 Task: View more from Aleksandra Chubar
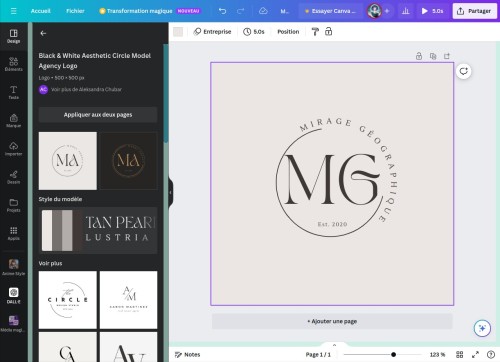[x=86, y=89]
